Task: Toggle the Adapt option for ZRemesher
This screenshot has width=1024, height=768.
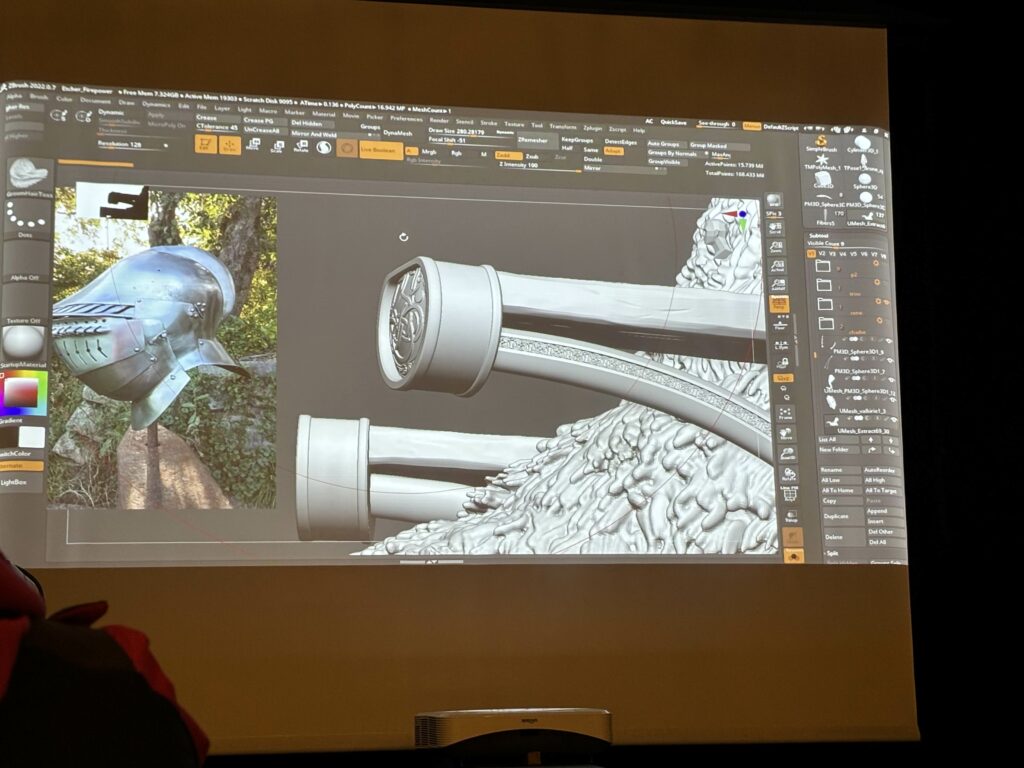Action: [x=613, y=151]
